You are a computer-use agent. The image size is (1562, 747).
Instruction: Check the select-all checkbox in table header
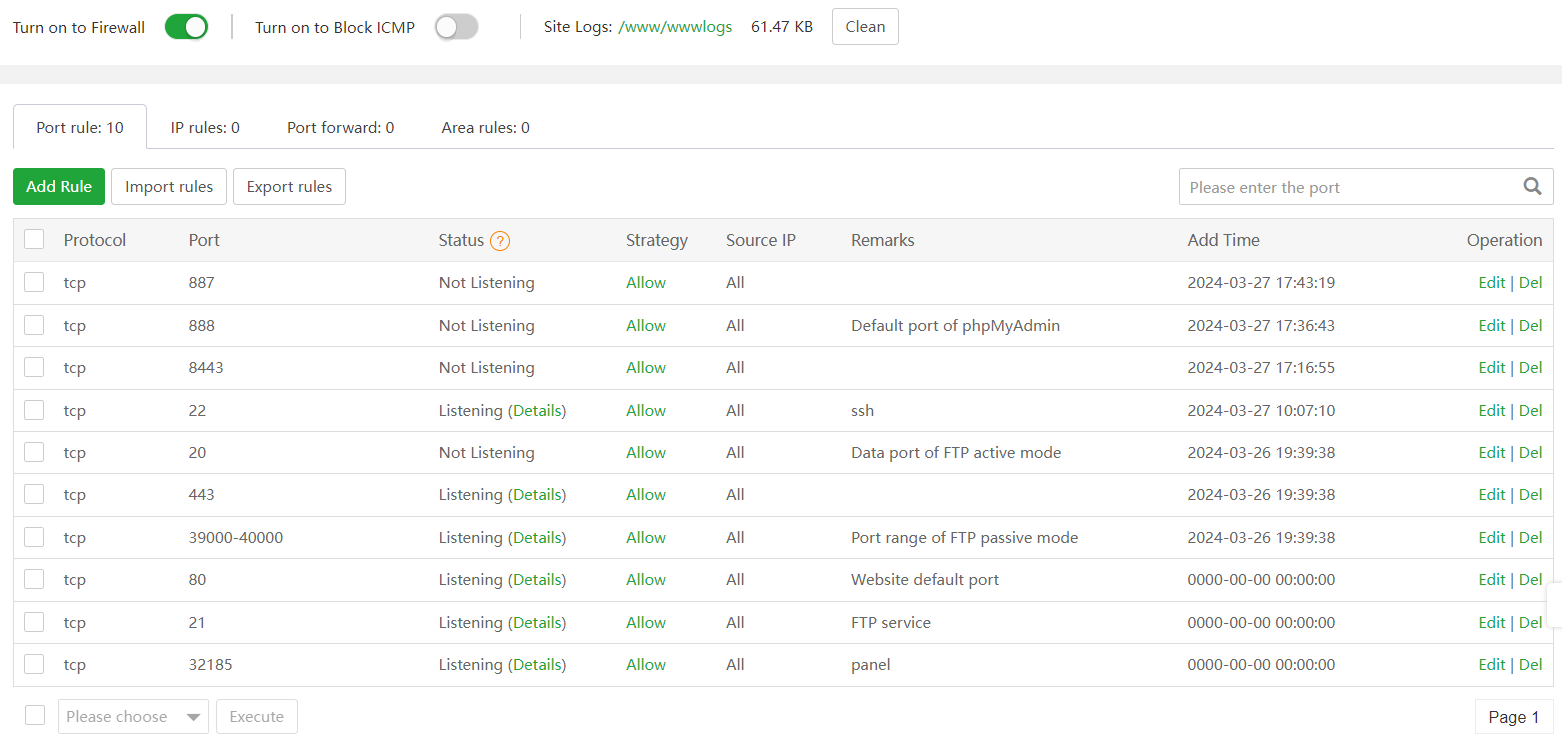pyautogui.click(x=34, y=240)
